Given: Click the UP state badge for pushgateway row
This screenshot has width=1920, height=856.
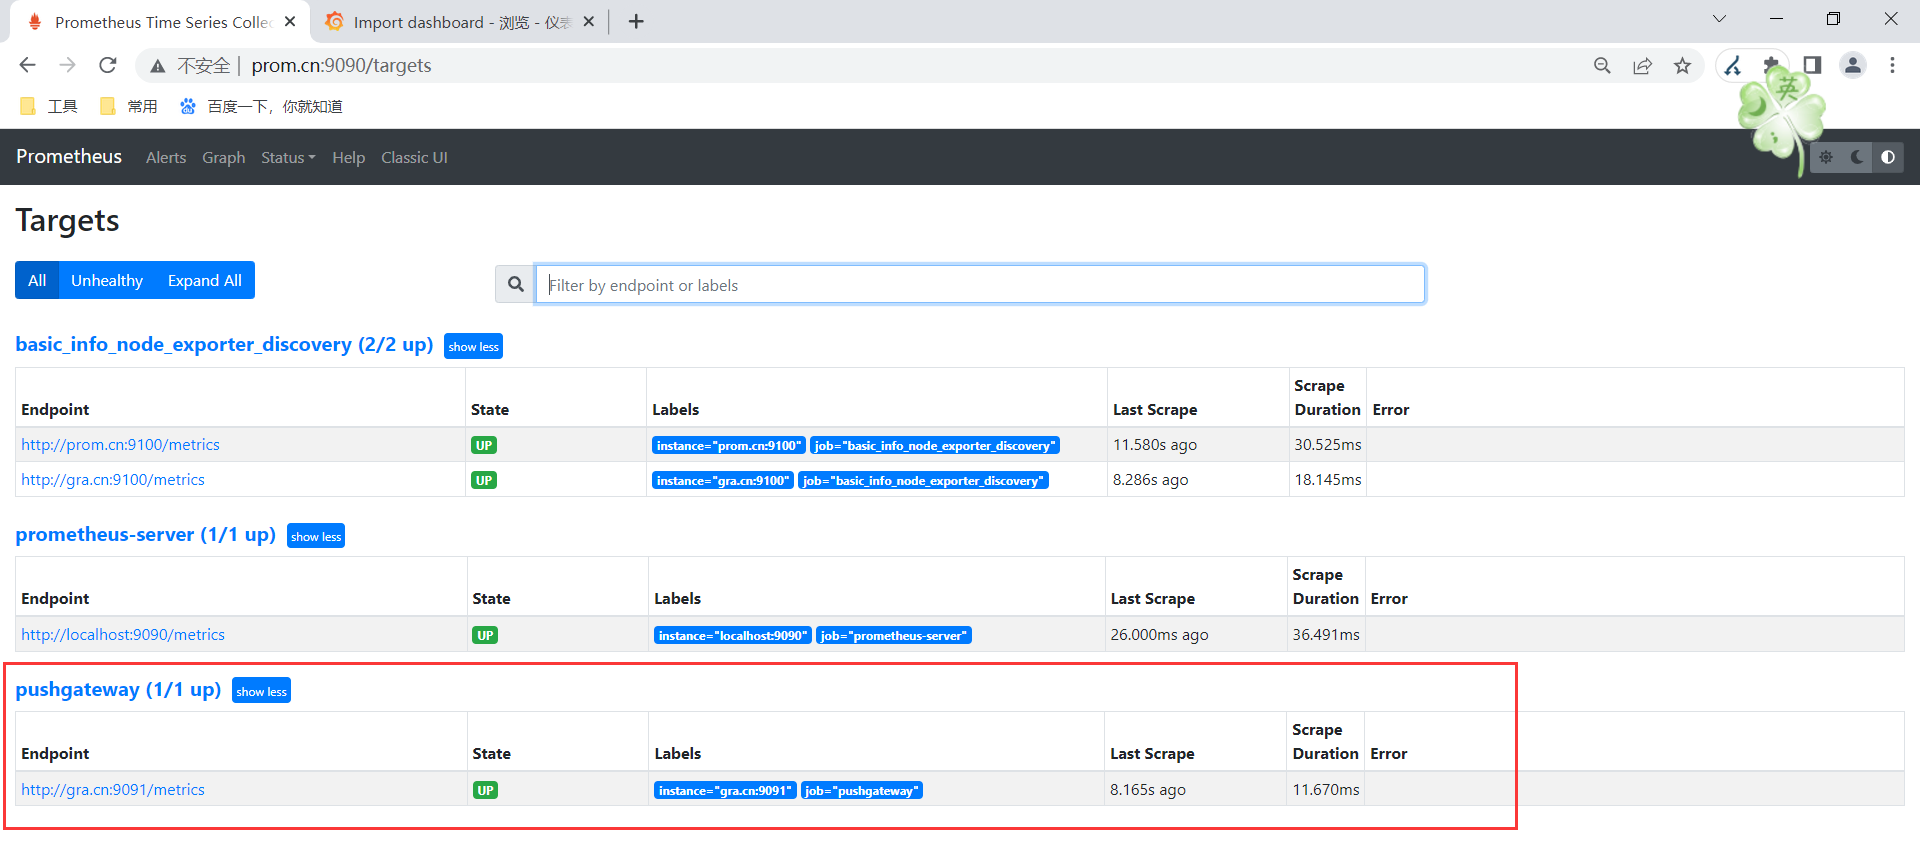Looking at the screenshot, I should (485, 790).
